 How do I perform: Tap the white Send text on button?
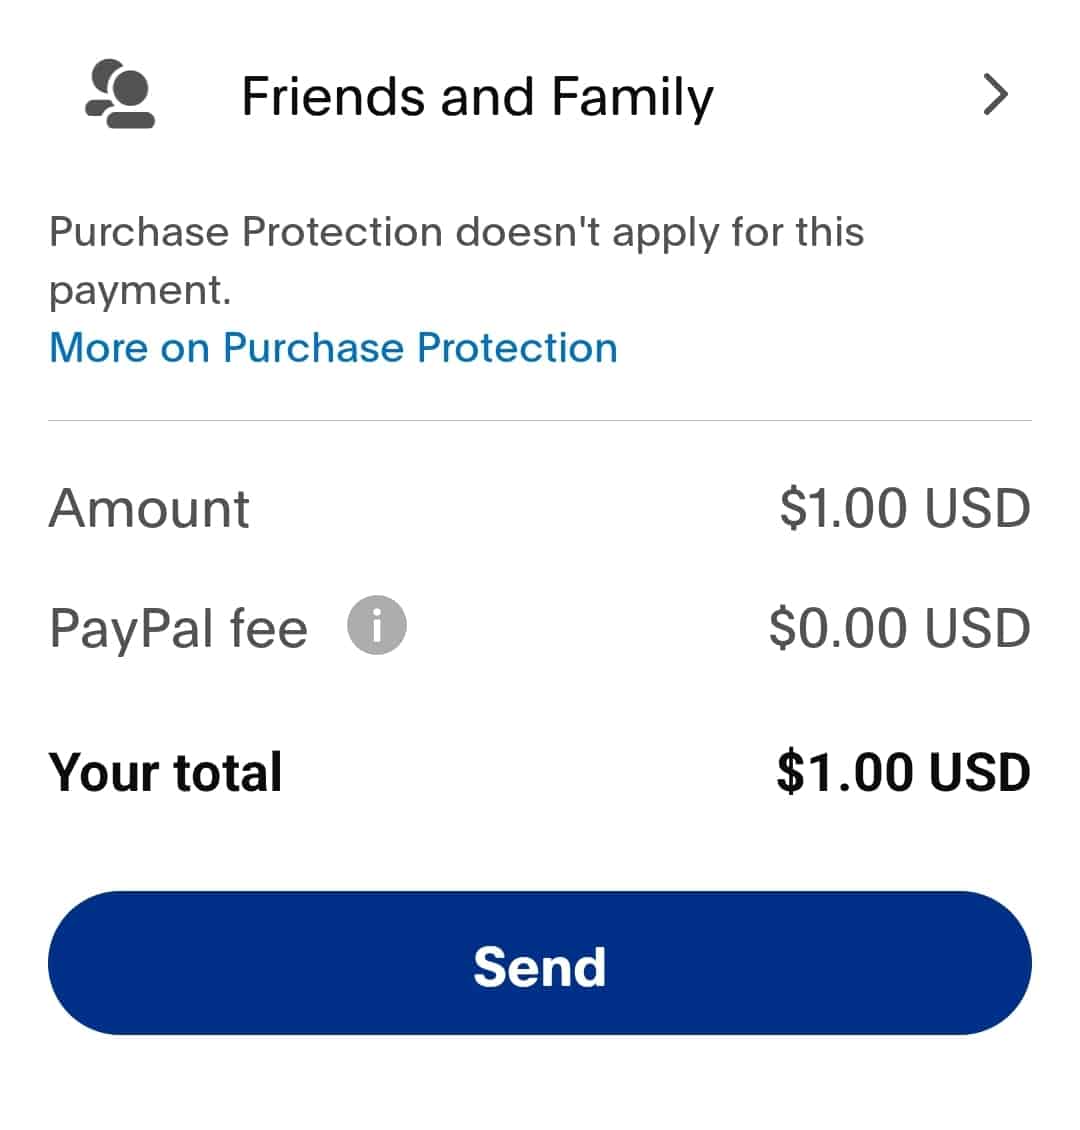pyautogui.click(x=540, y=966)
